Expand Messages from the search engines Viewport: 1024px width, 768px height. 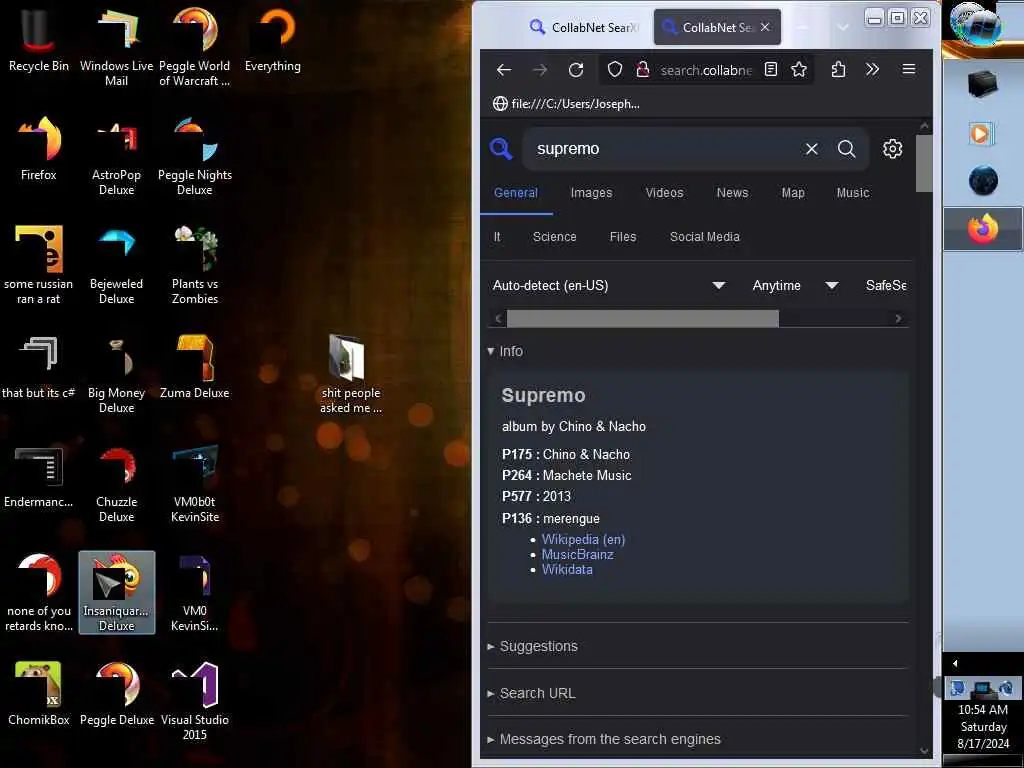coord(604,739)
